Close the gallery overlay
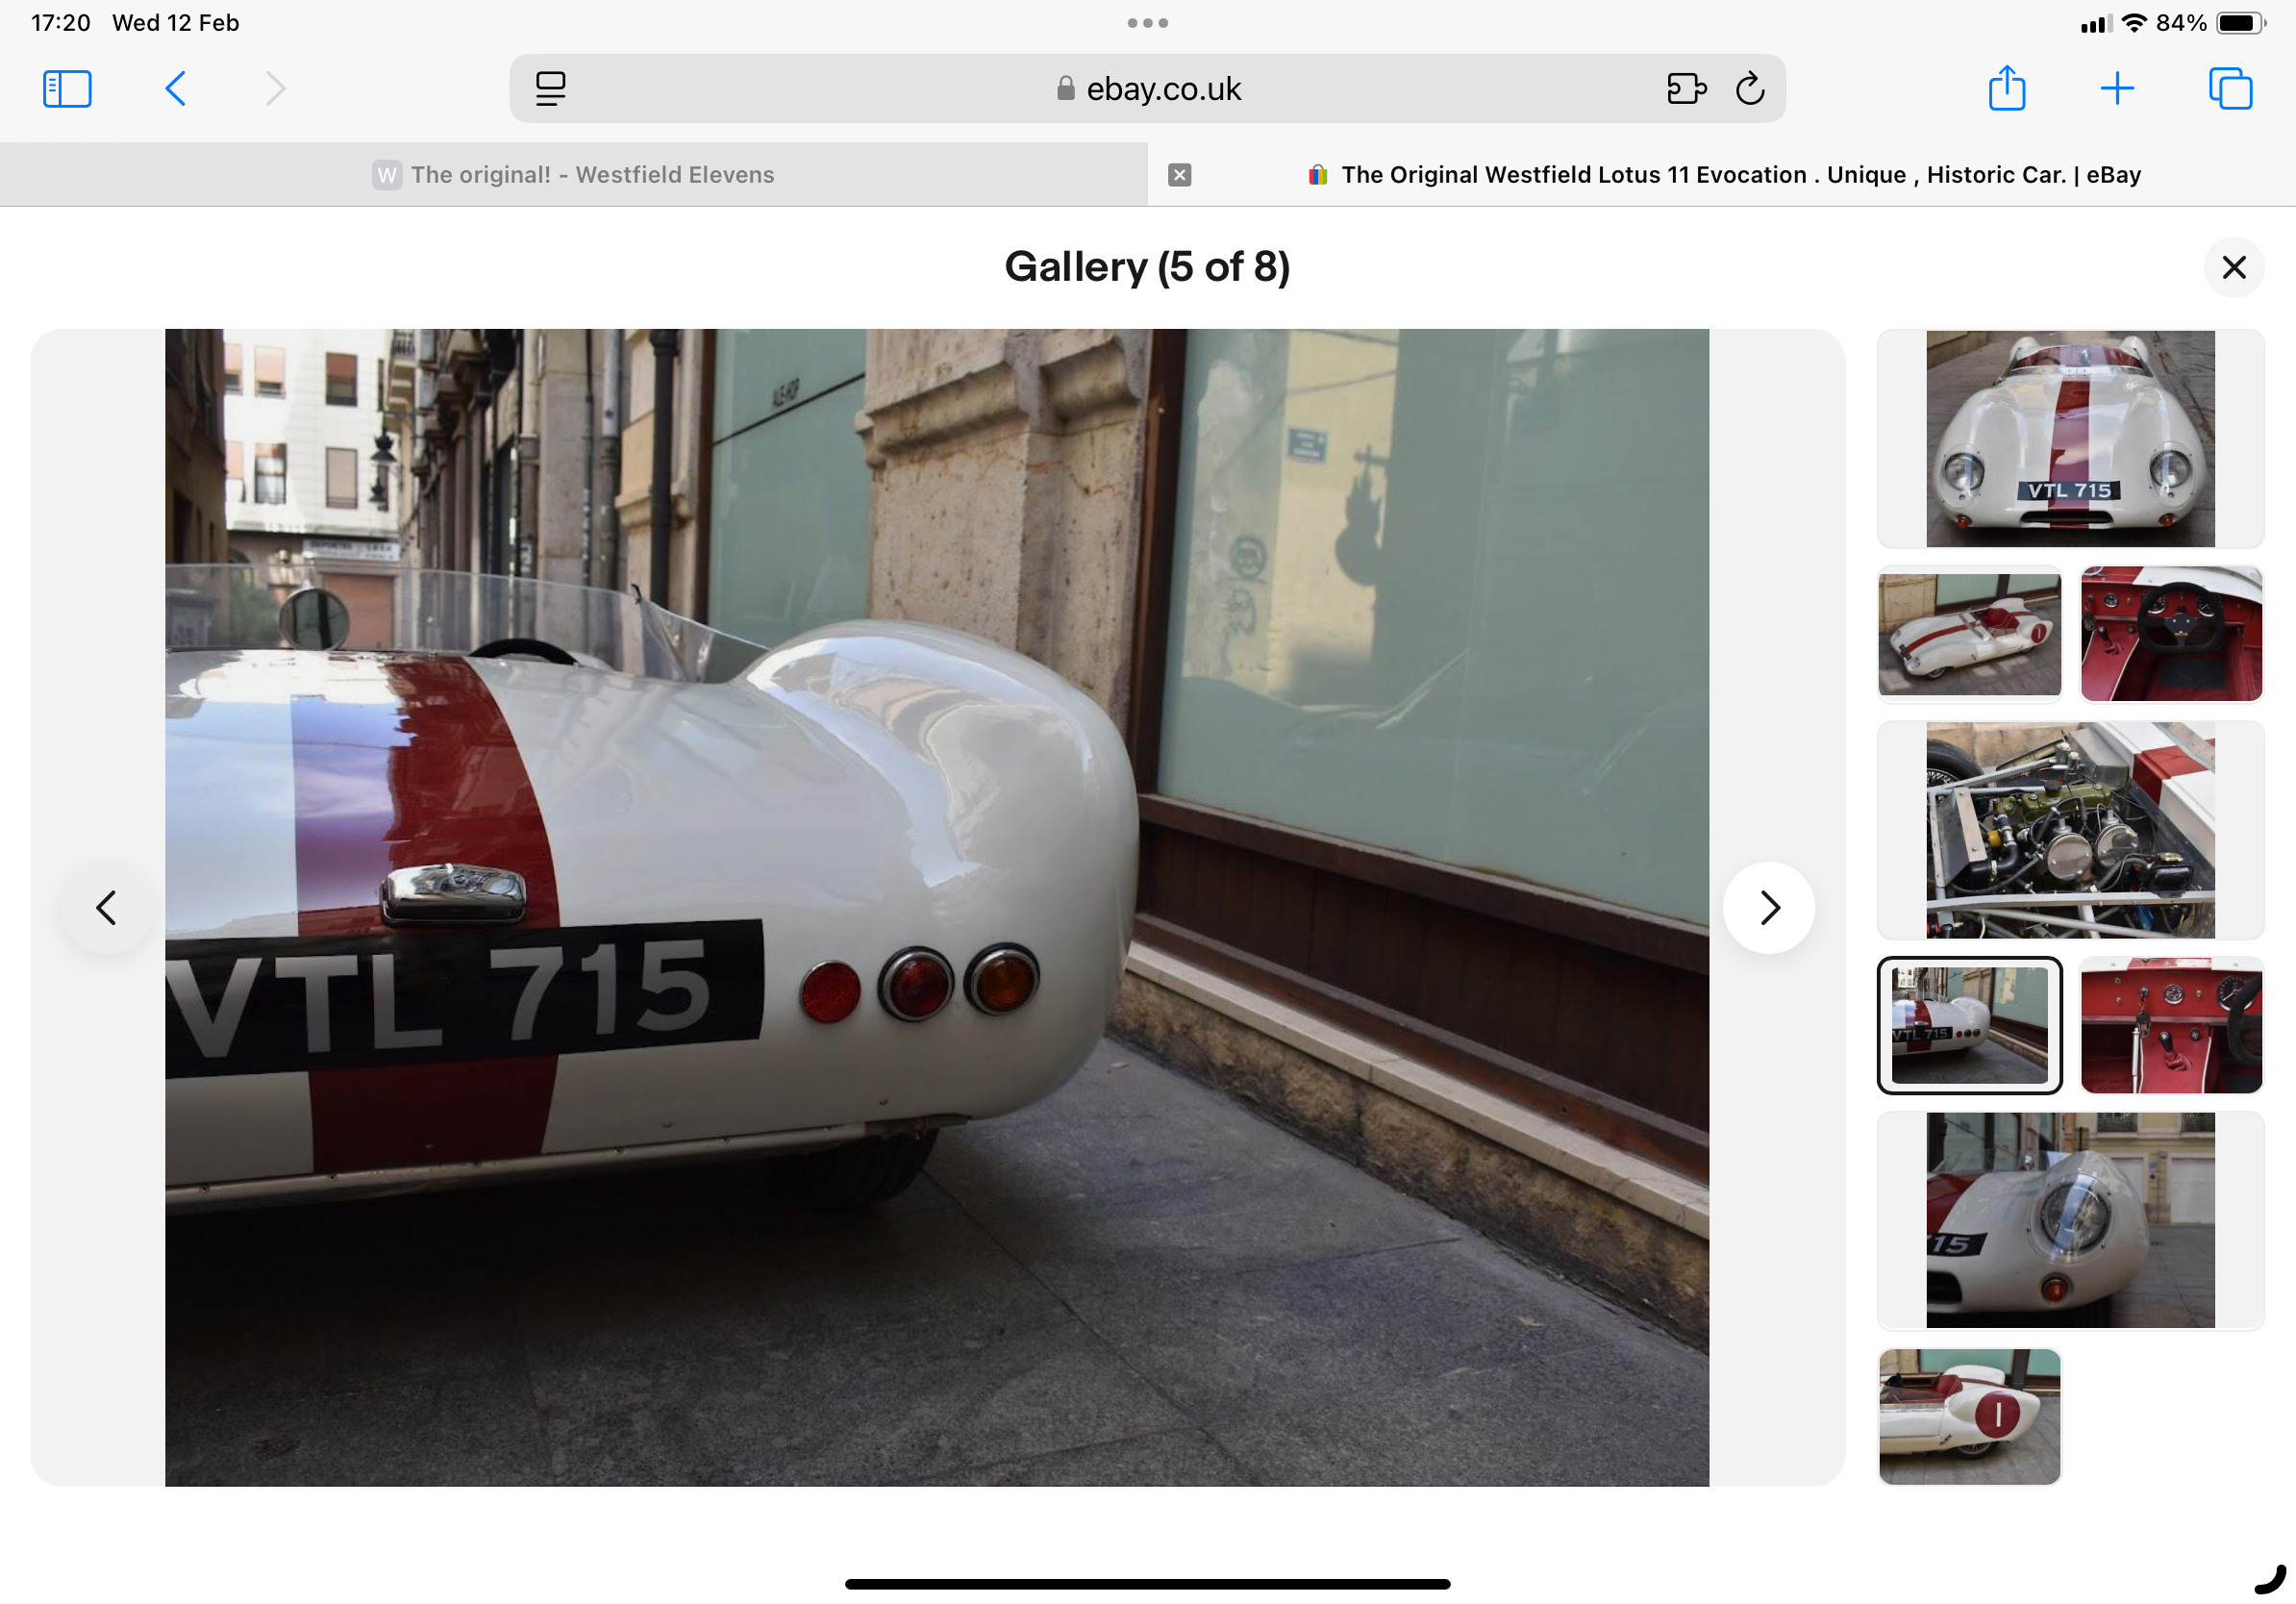Screen dimensions: 2296x1604 coord(2233,267)
